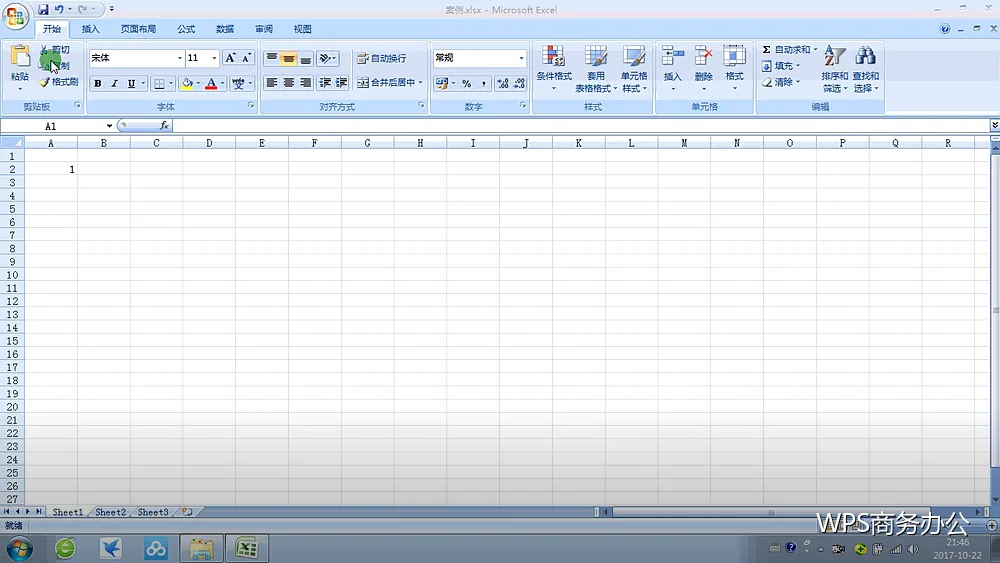Click the Name Box showing A1
Screen dimensions: 1000x563
click(57, 126)
